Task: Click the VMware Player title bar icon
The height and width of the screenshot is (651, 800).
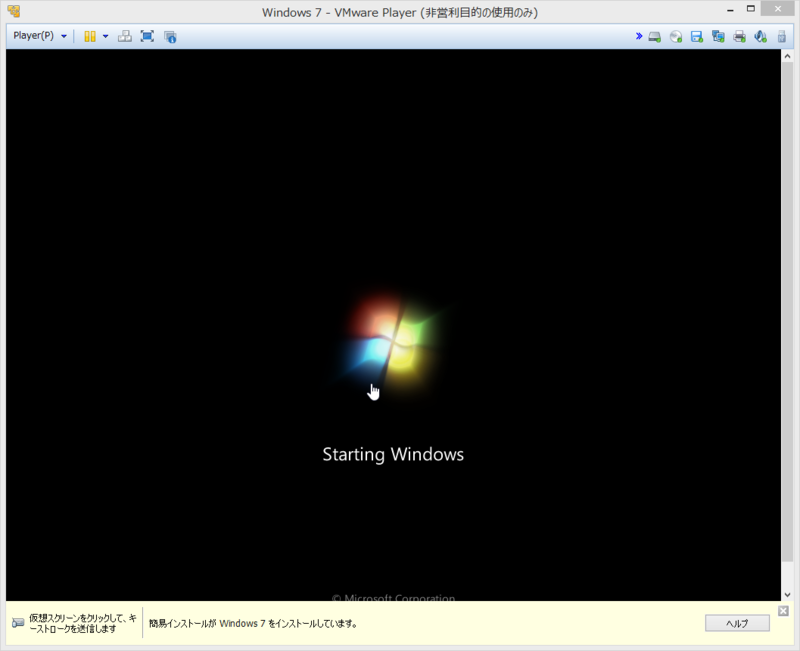Action: pos(14,11)
